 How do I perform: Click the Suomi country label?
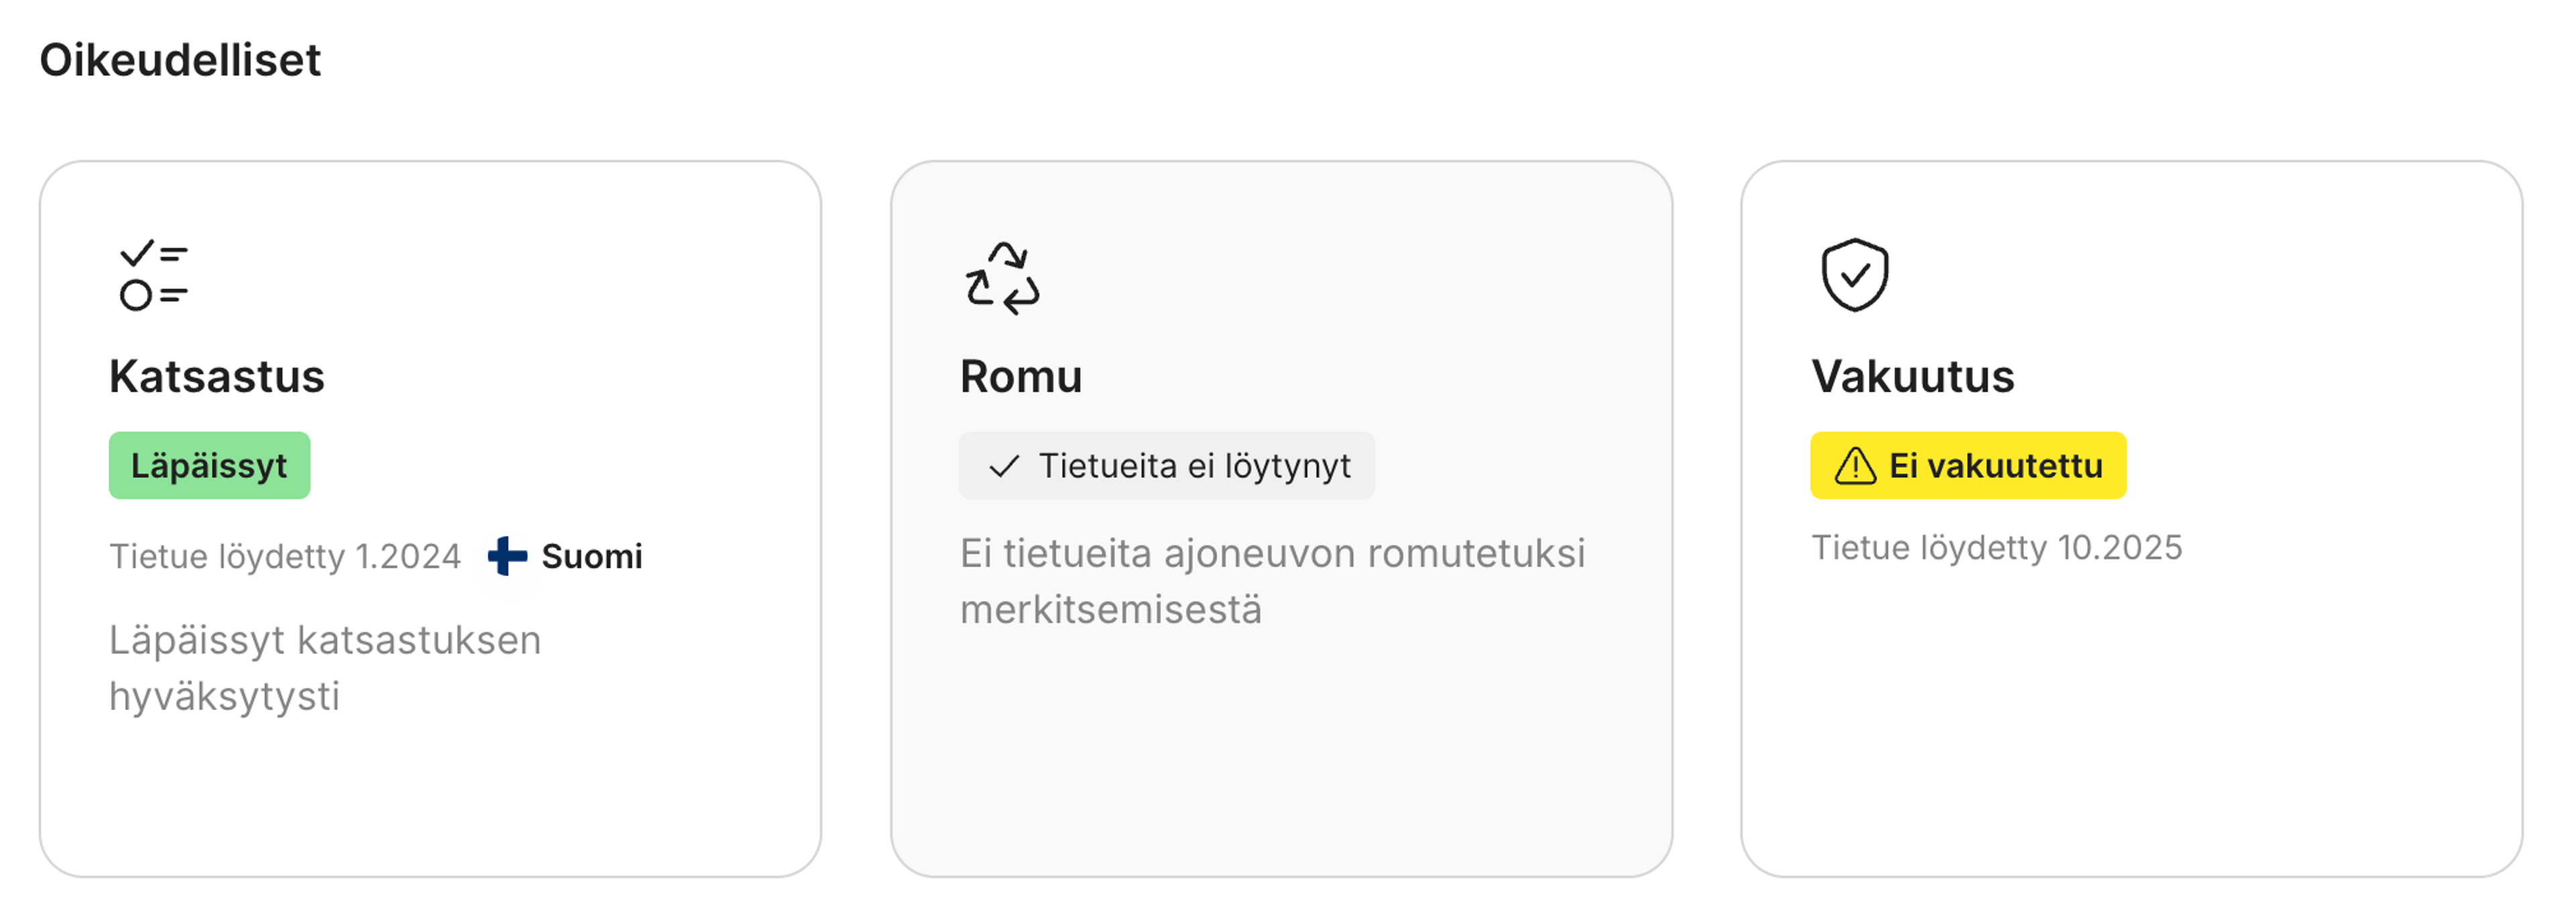[590, 557]
